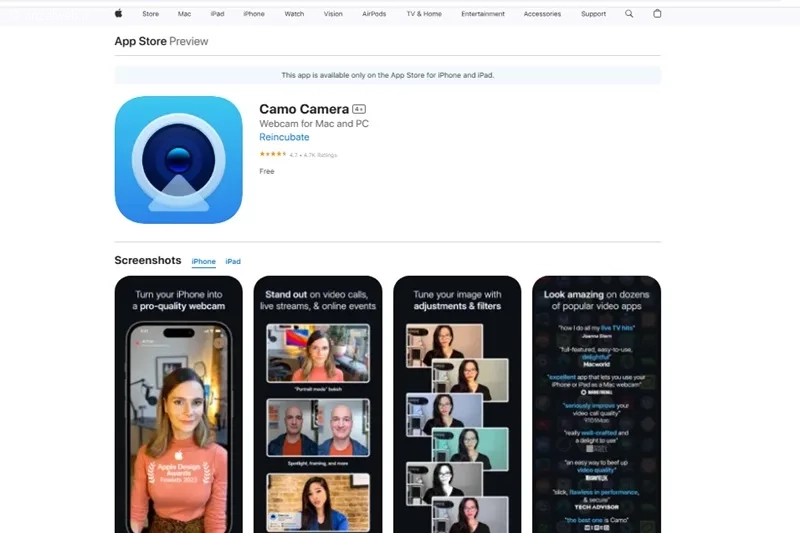The image size is (800, 533).
Task: Open the AirPods menu
Action: 374,14
